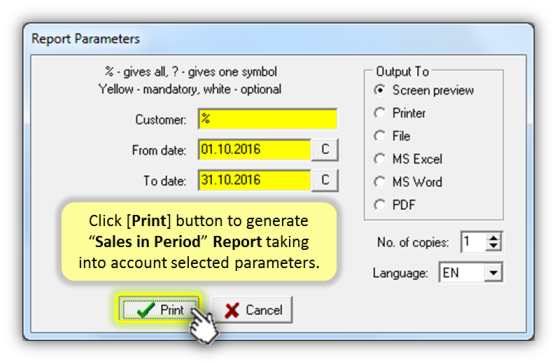Open the Language dropdown arrow
The image size is (557, 363).
pos(493,273)
